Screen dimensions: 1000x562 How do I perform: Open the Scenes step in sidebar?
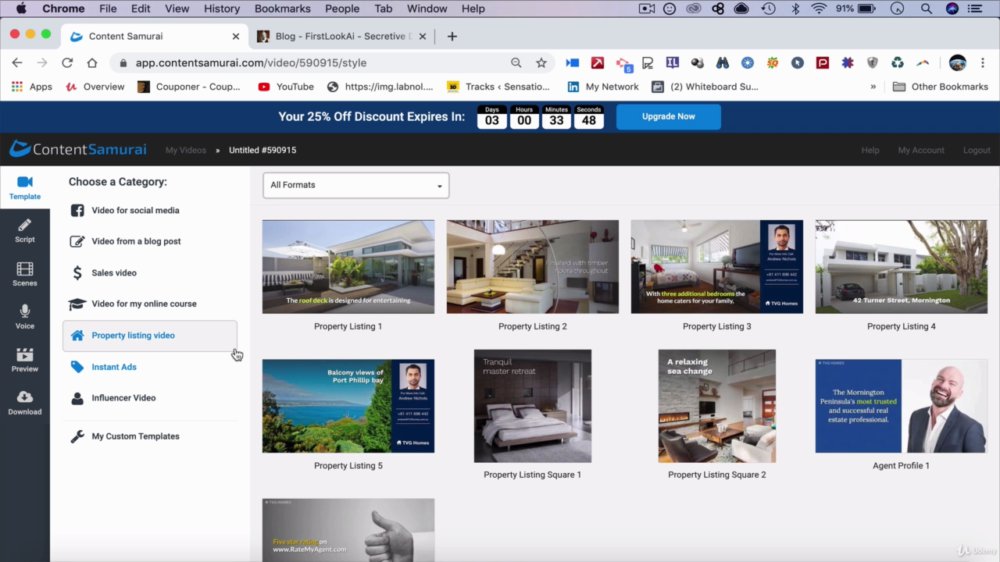[25, 274]
